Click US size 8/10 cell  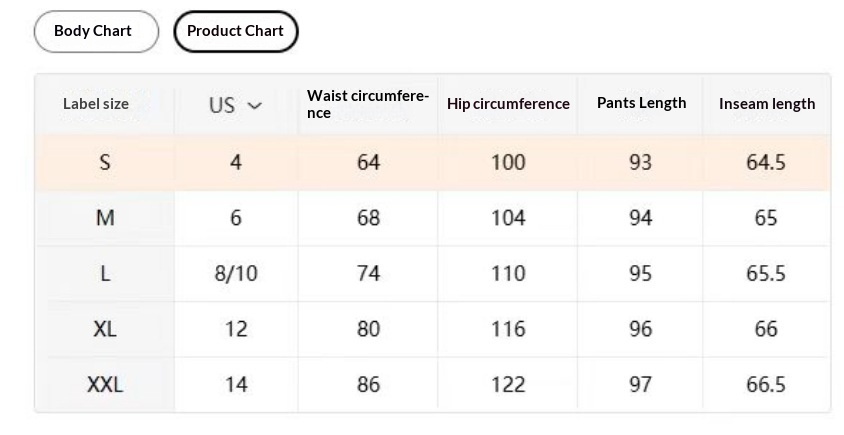tap(236, 274)
